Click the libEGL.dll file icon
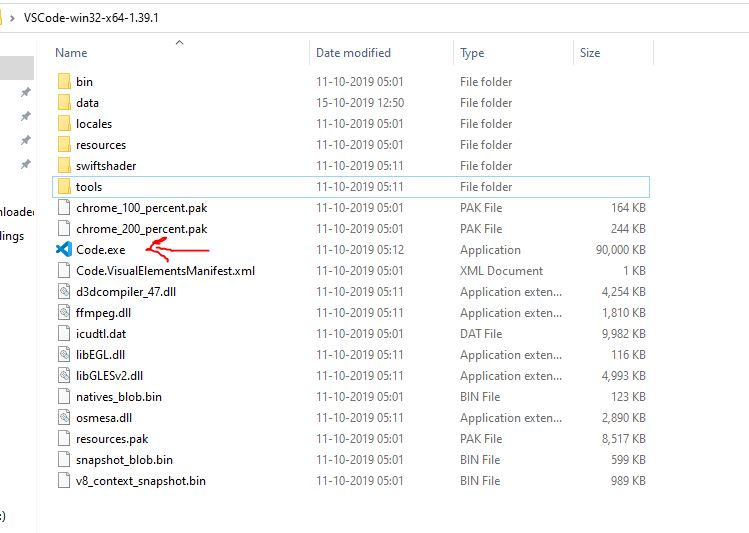 (64, 355)
